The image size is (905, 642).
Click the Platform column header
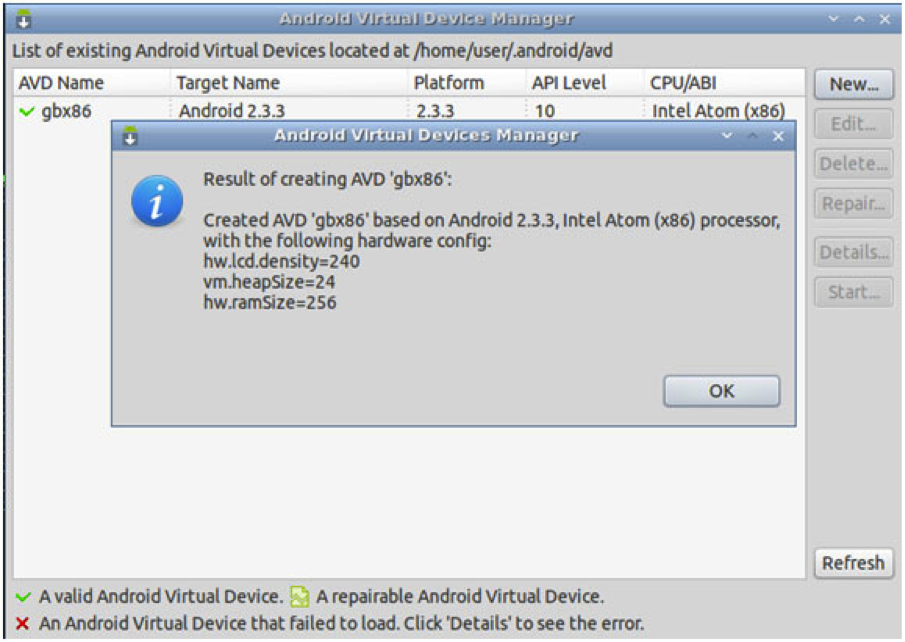[449, 83]
